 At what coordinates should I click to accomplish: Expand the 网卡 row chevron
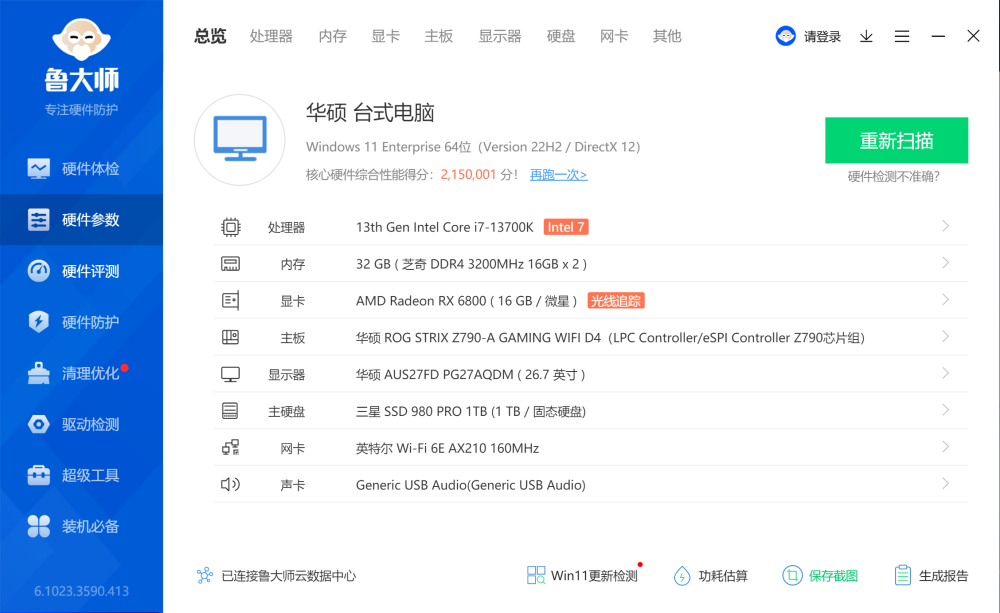click(x=946, y=447)
